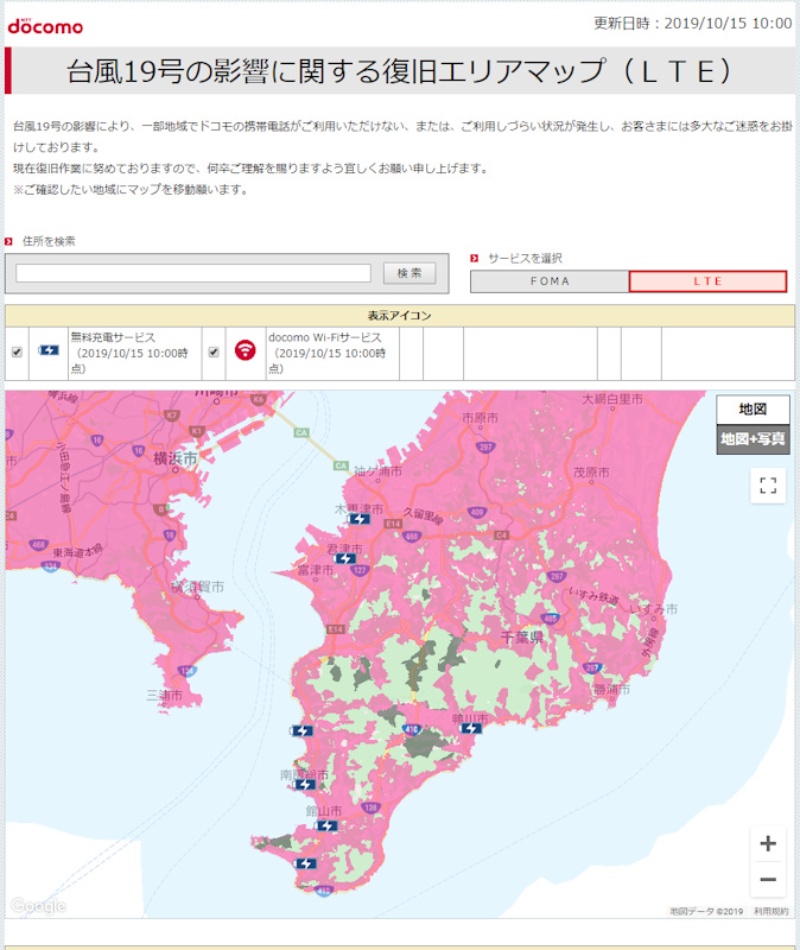Uncheck the docomo Wi-Fiサービス checkbox
The height and width of the screenshot is (950, 800).
[213, 352]
